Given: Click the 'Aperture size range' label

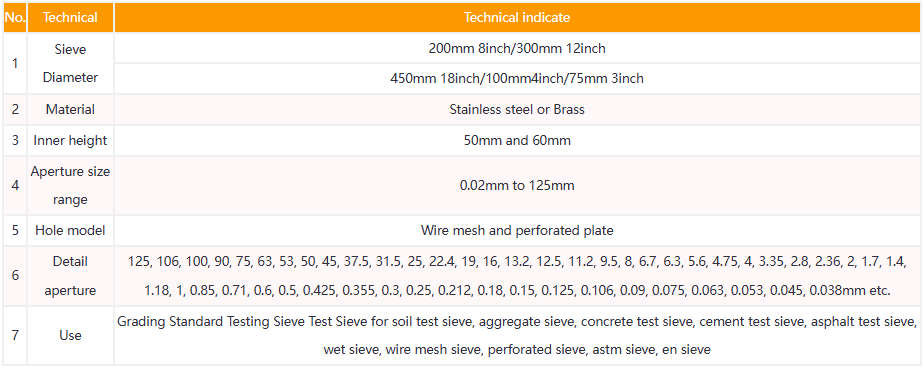Looking at the screenshot, I should 70,185.
